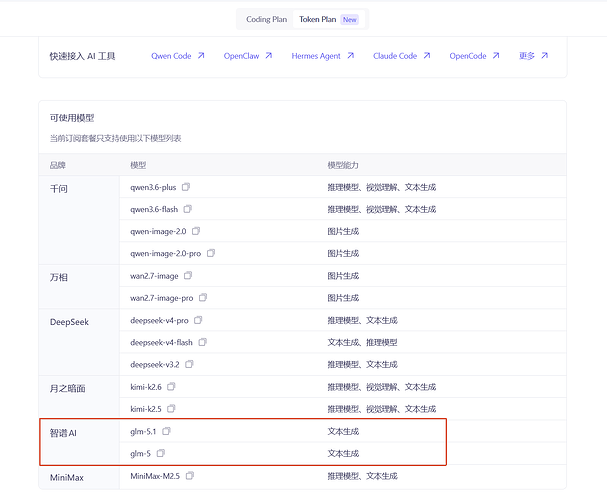
Task: Copy the deepseek-v4-pro model name
Action: [198, 320]
